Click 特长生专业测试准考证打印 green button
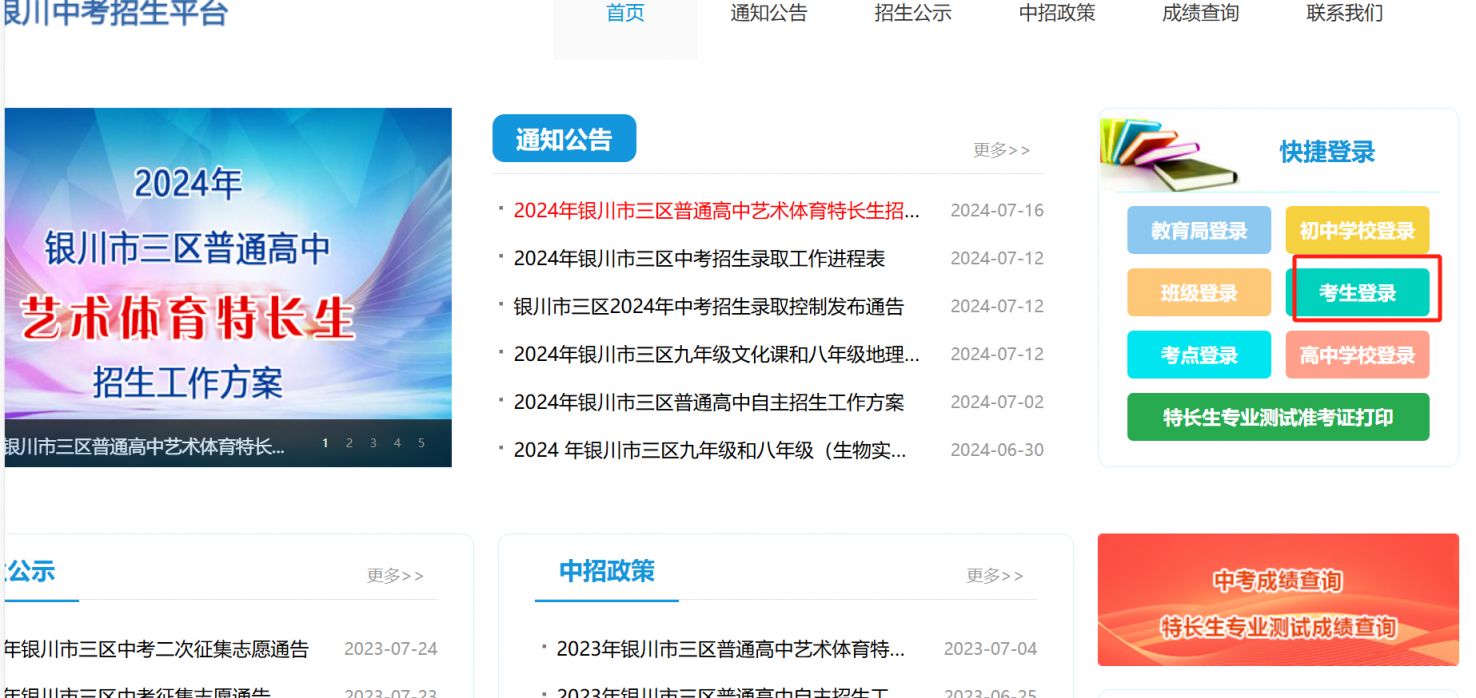1476x698 pixels. pos(1278,417)
